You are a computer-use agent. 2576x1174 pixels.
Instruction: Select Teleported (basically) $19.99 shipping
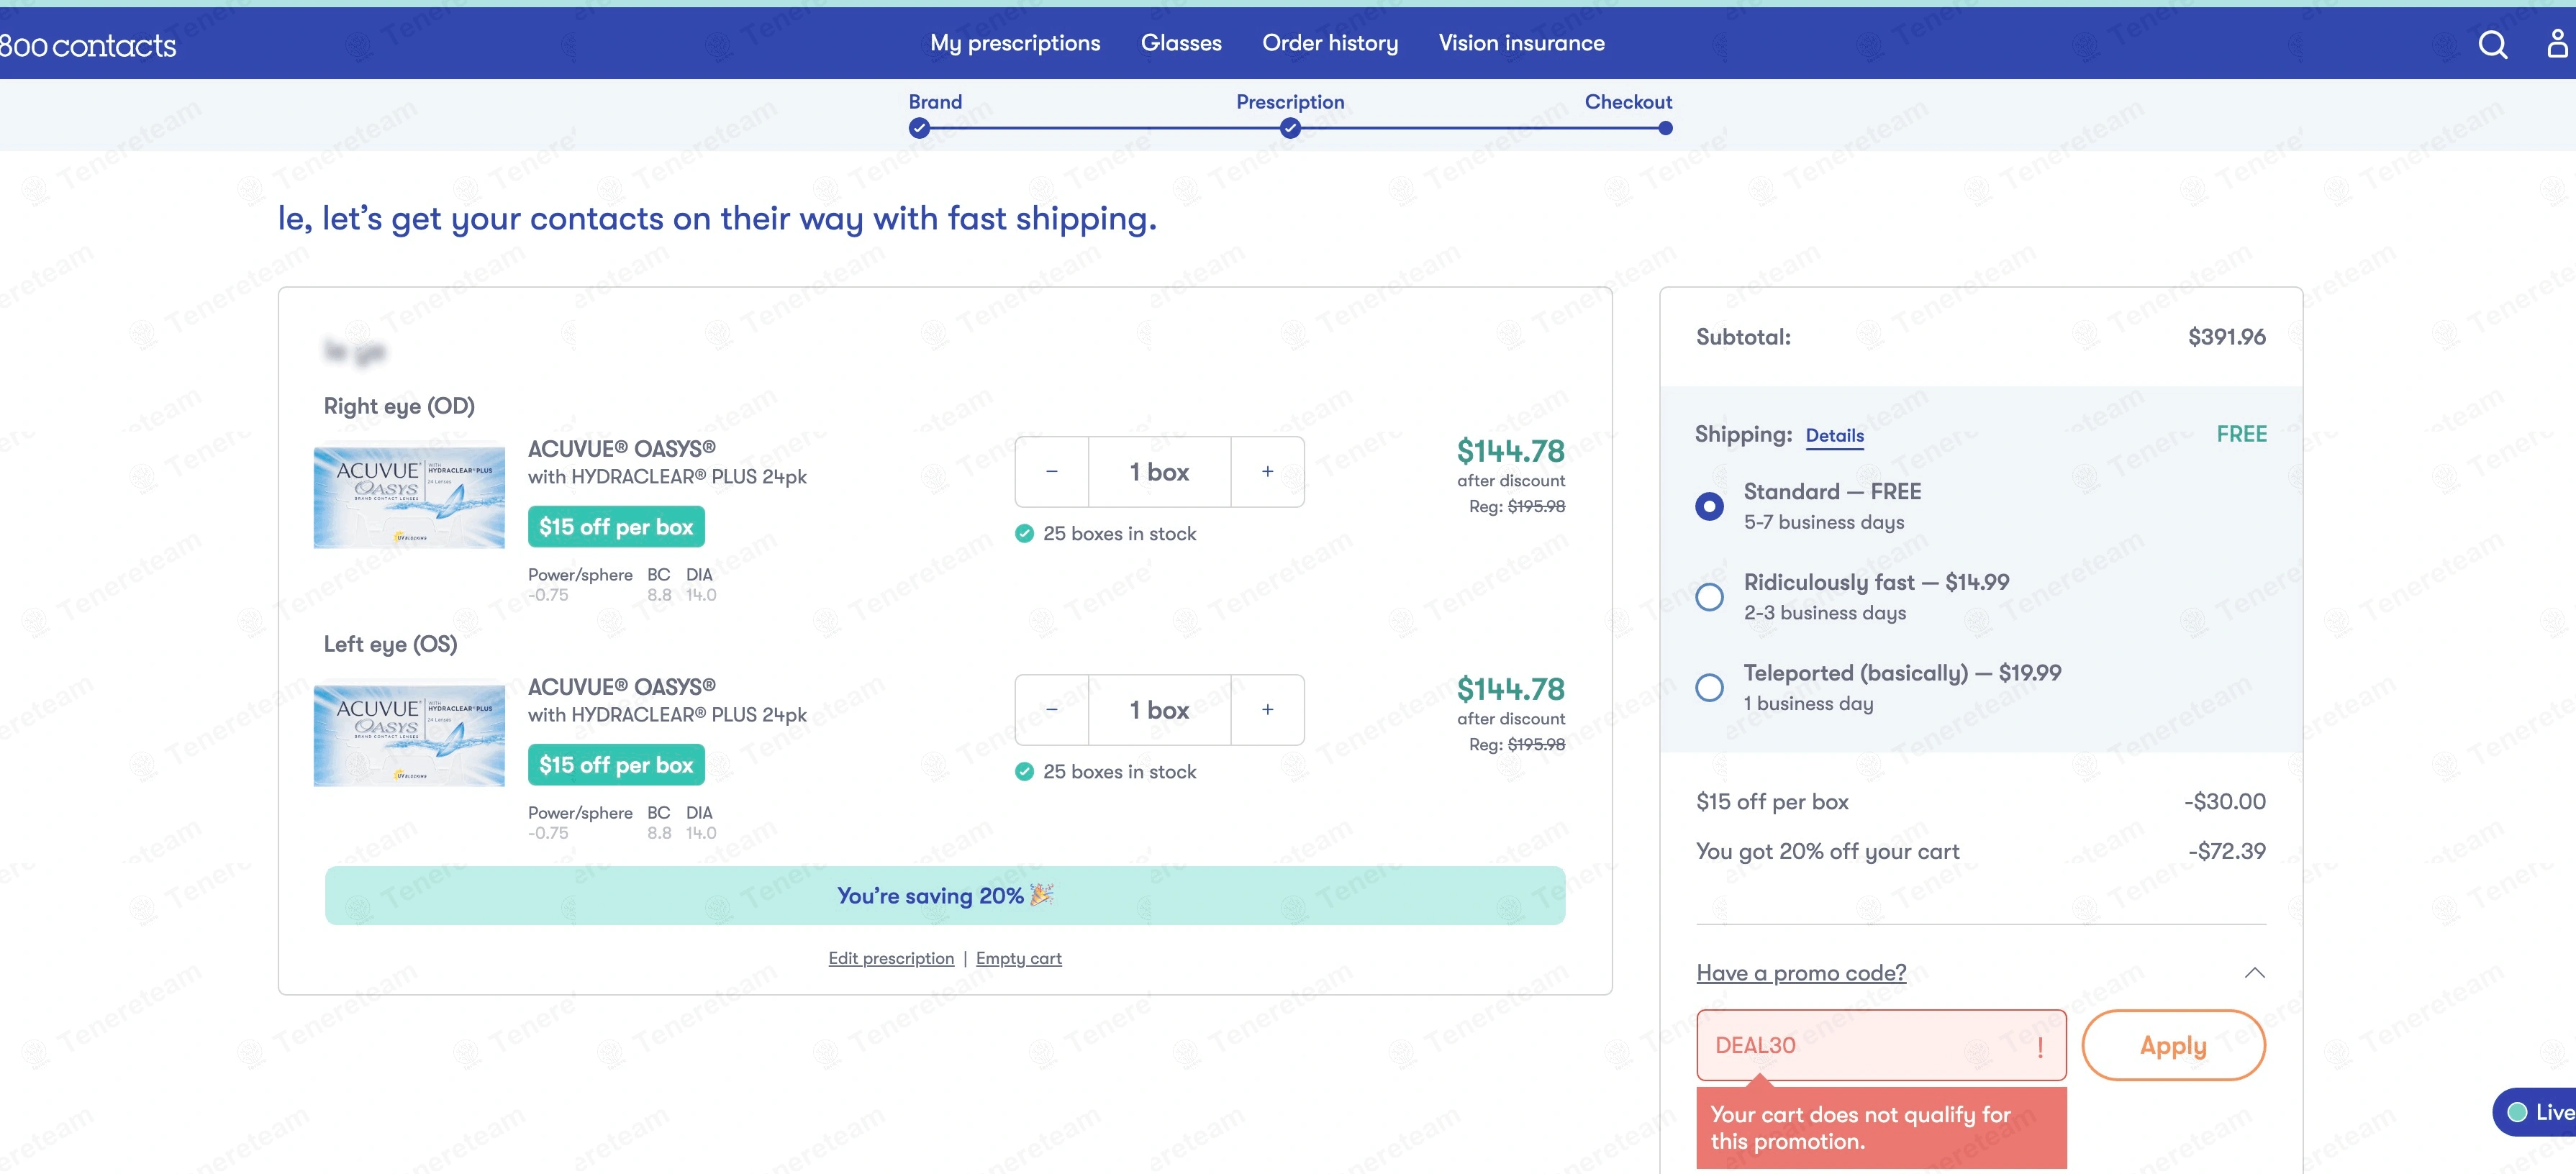1709,687
